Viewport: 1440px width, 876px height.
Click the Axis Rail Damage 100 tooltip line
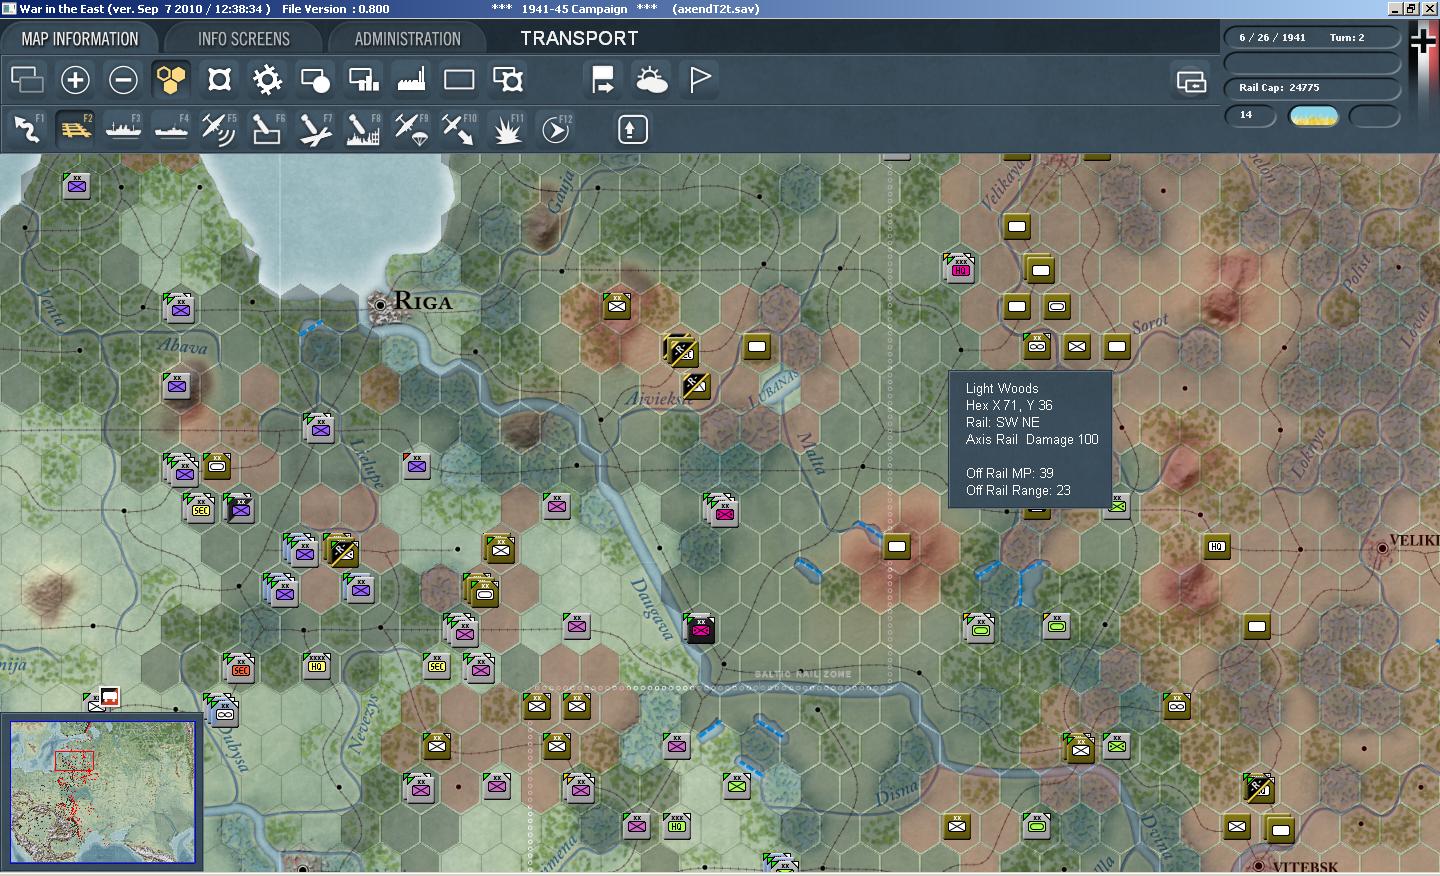click(x=1032, y=439)
